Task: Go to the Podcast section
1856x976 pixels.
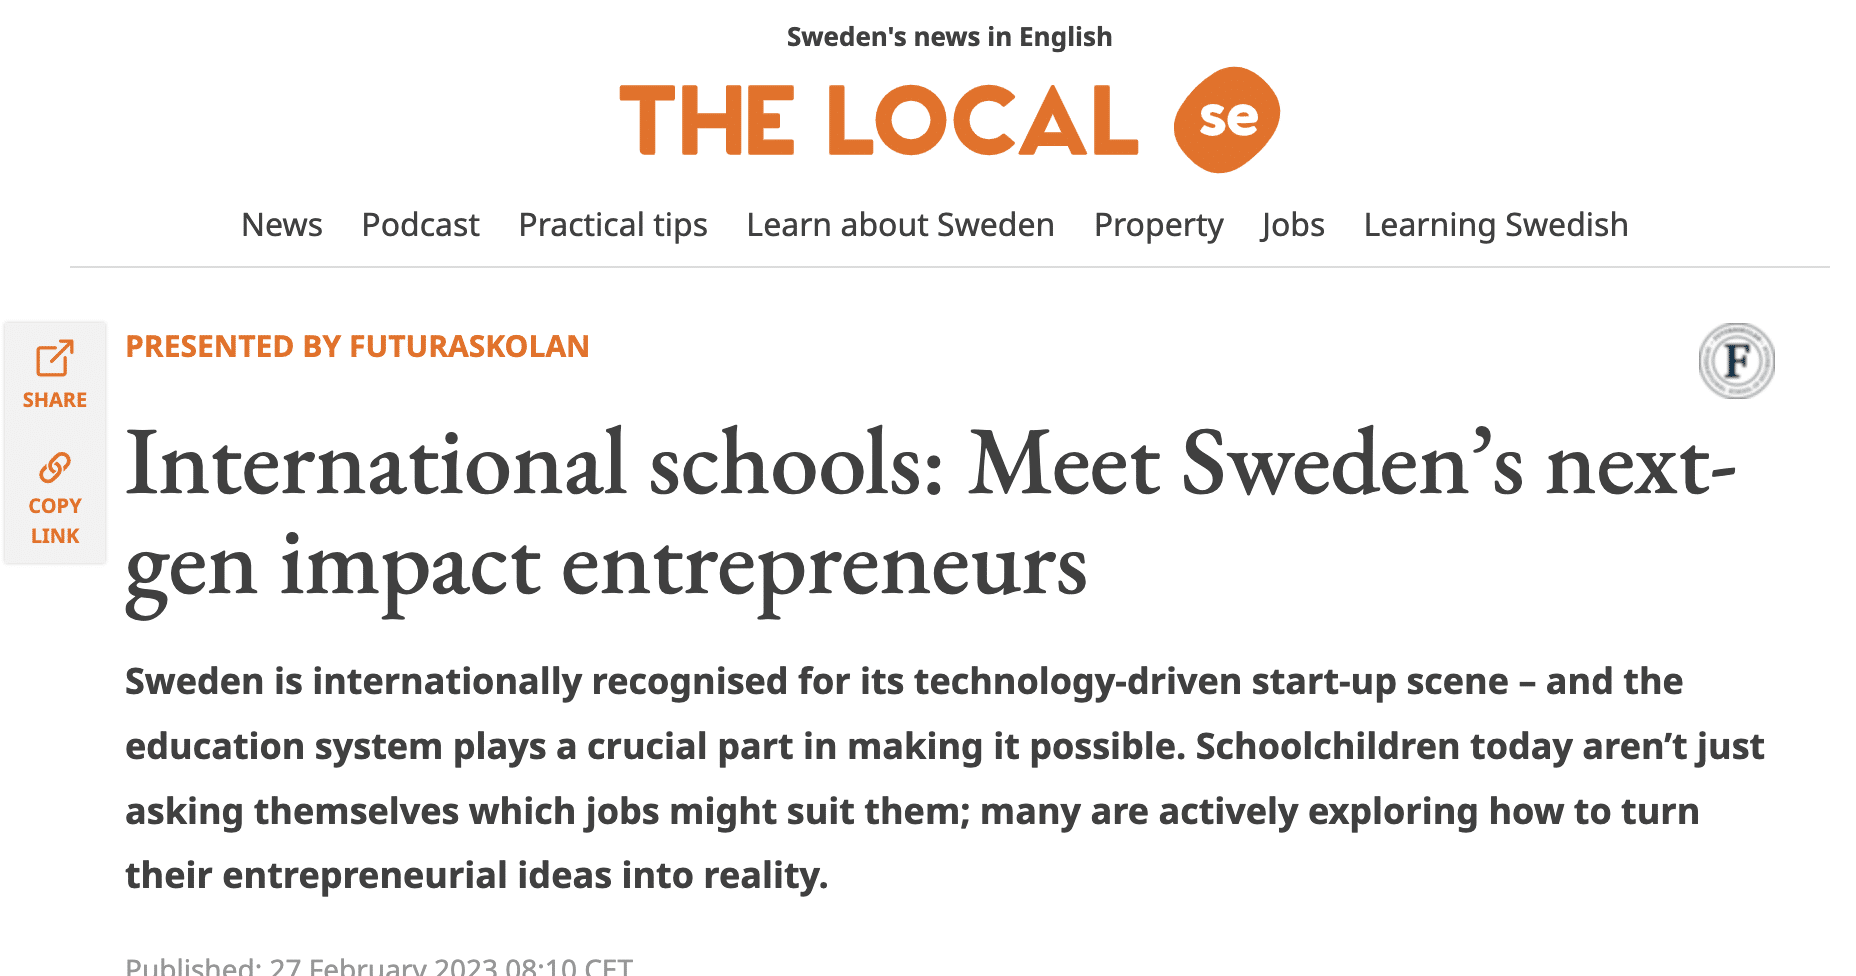Action: coord(420,225)
